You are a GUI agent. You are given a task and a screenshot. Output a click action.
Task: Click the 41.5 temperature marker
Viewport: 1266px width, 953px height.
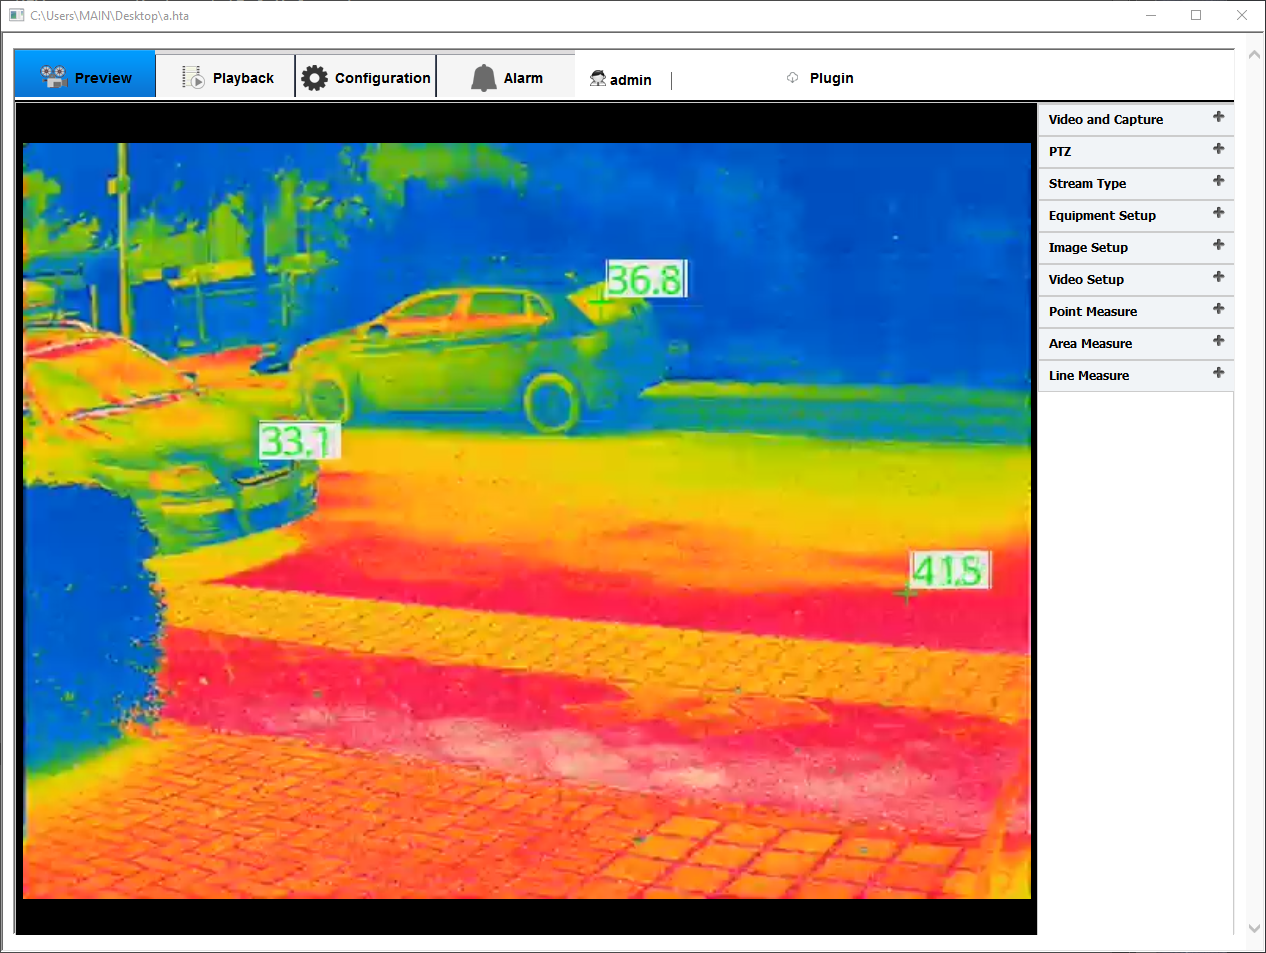click(x=949, y=569)
